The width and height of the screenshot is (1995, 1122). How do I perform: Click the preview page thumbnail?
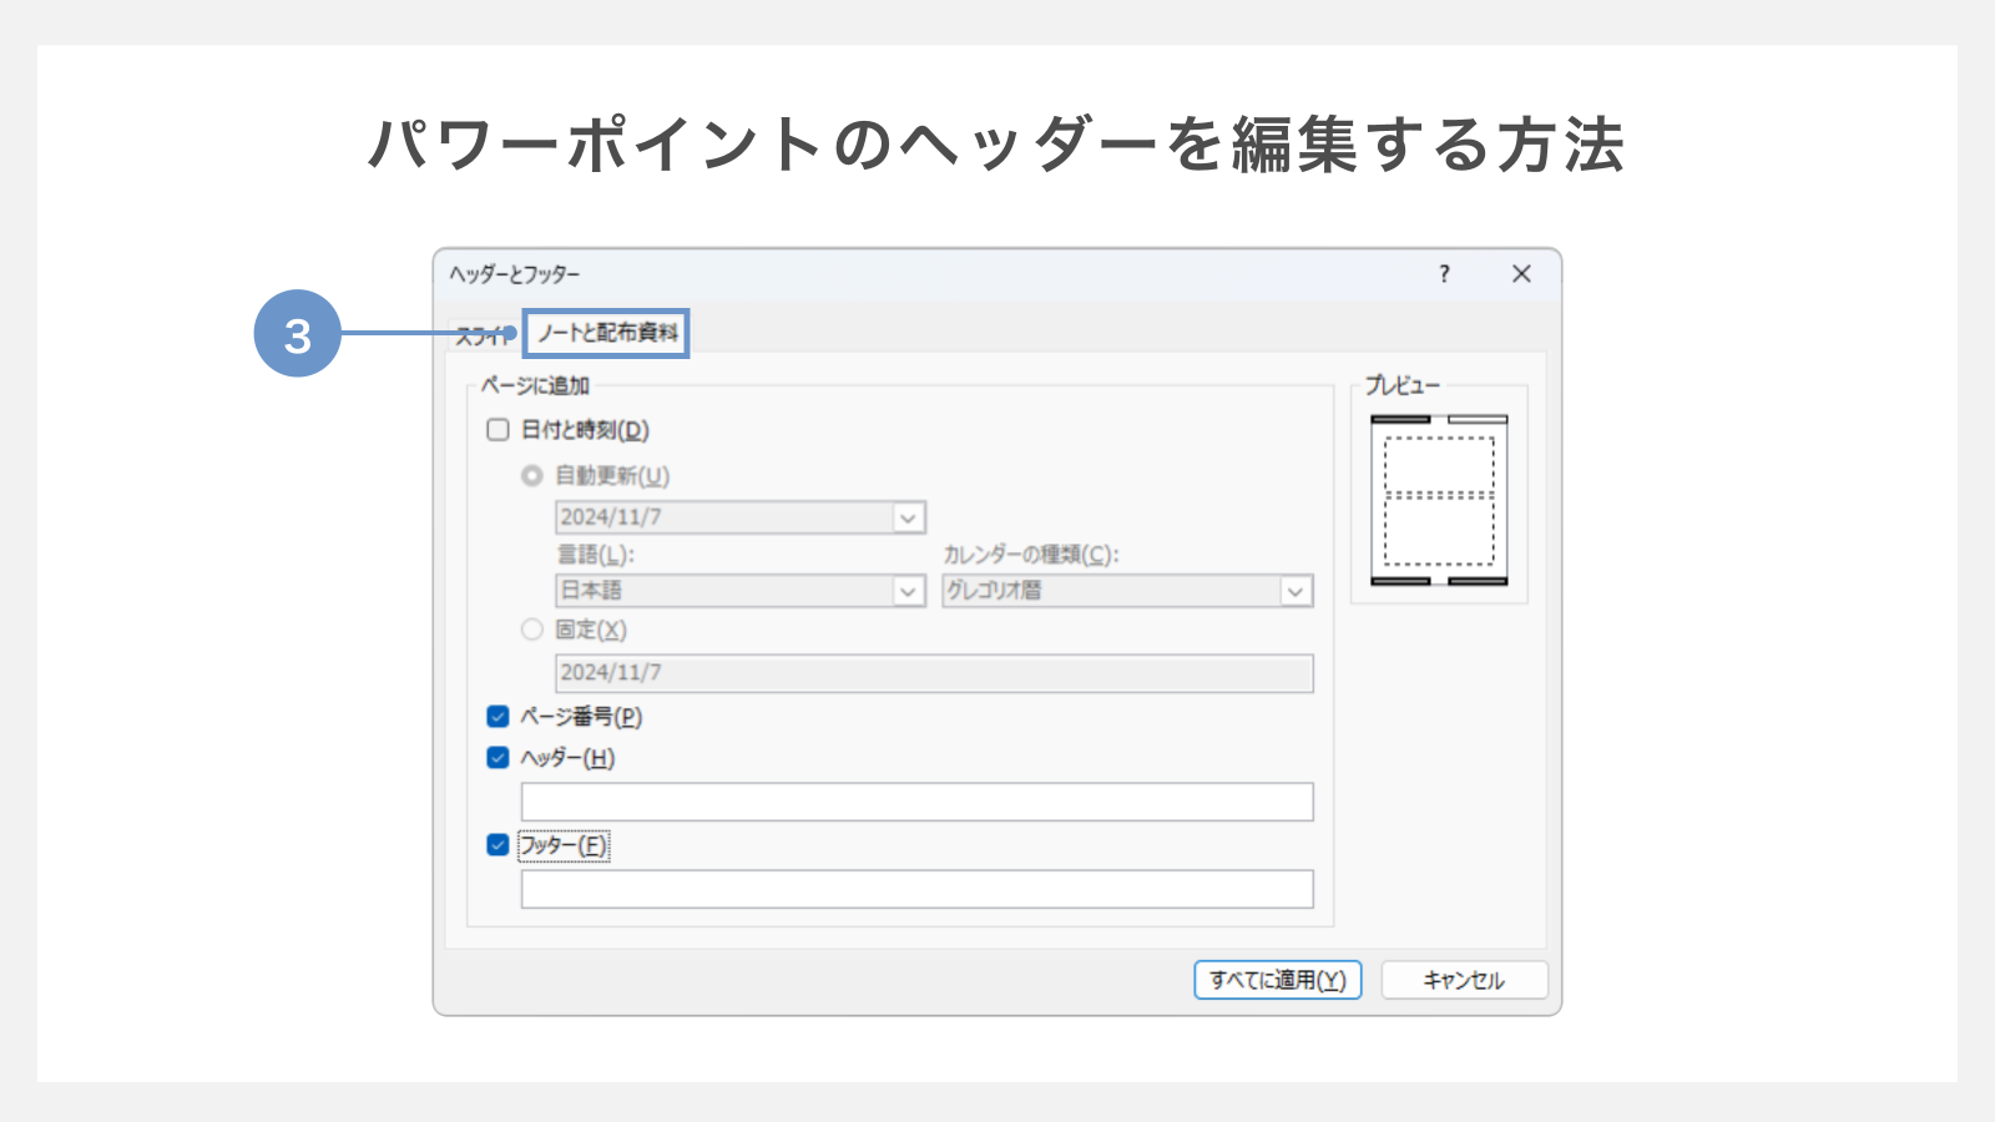[x=1439, y=500]
